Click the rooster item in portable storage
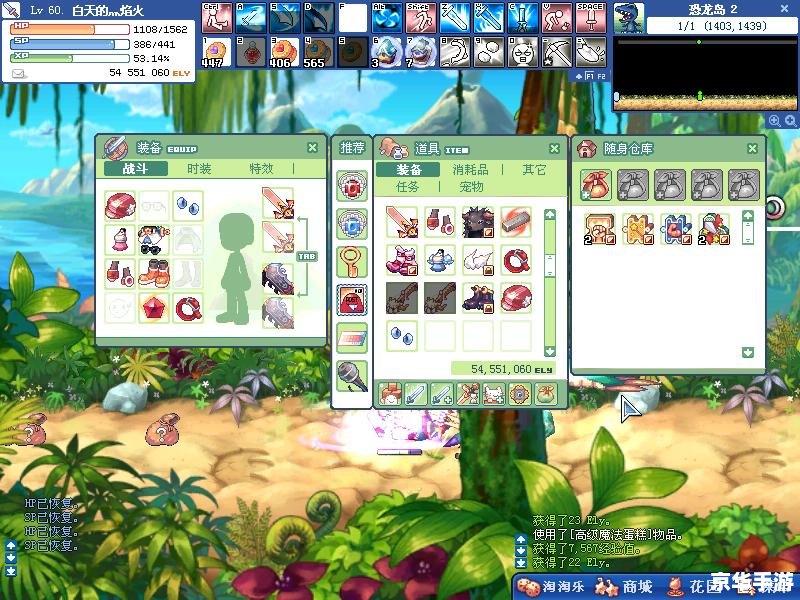The image size is (800, 600). [714, 229]
